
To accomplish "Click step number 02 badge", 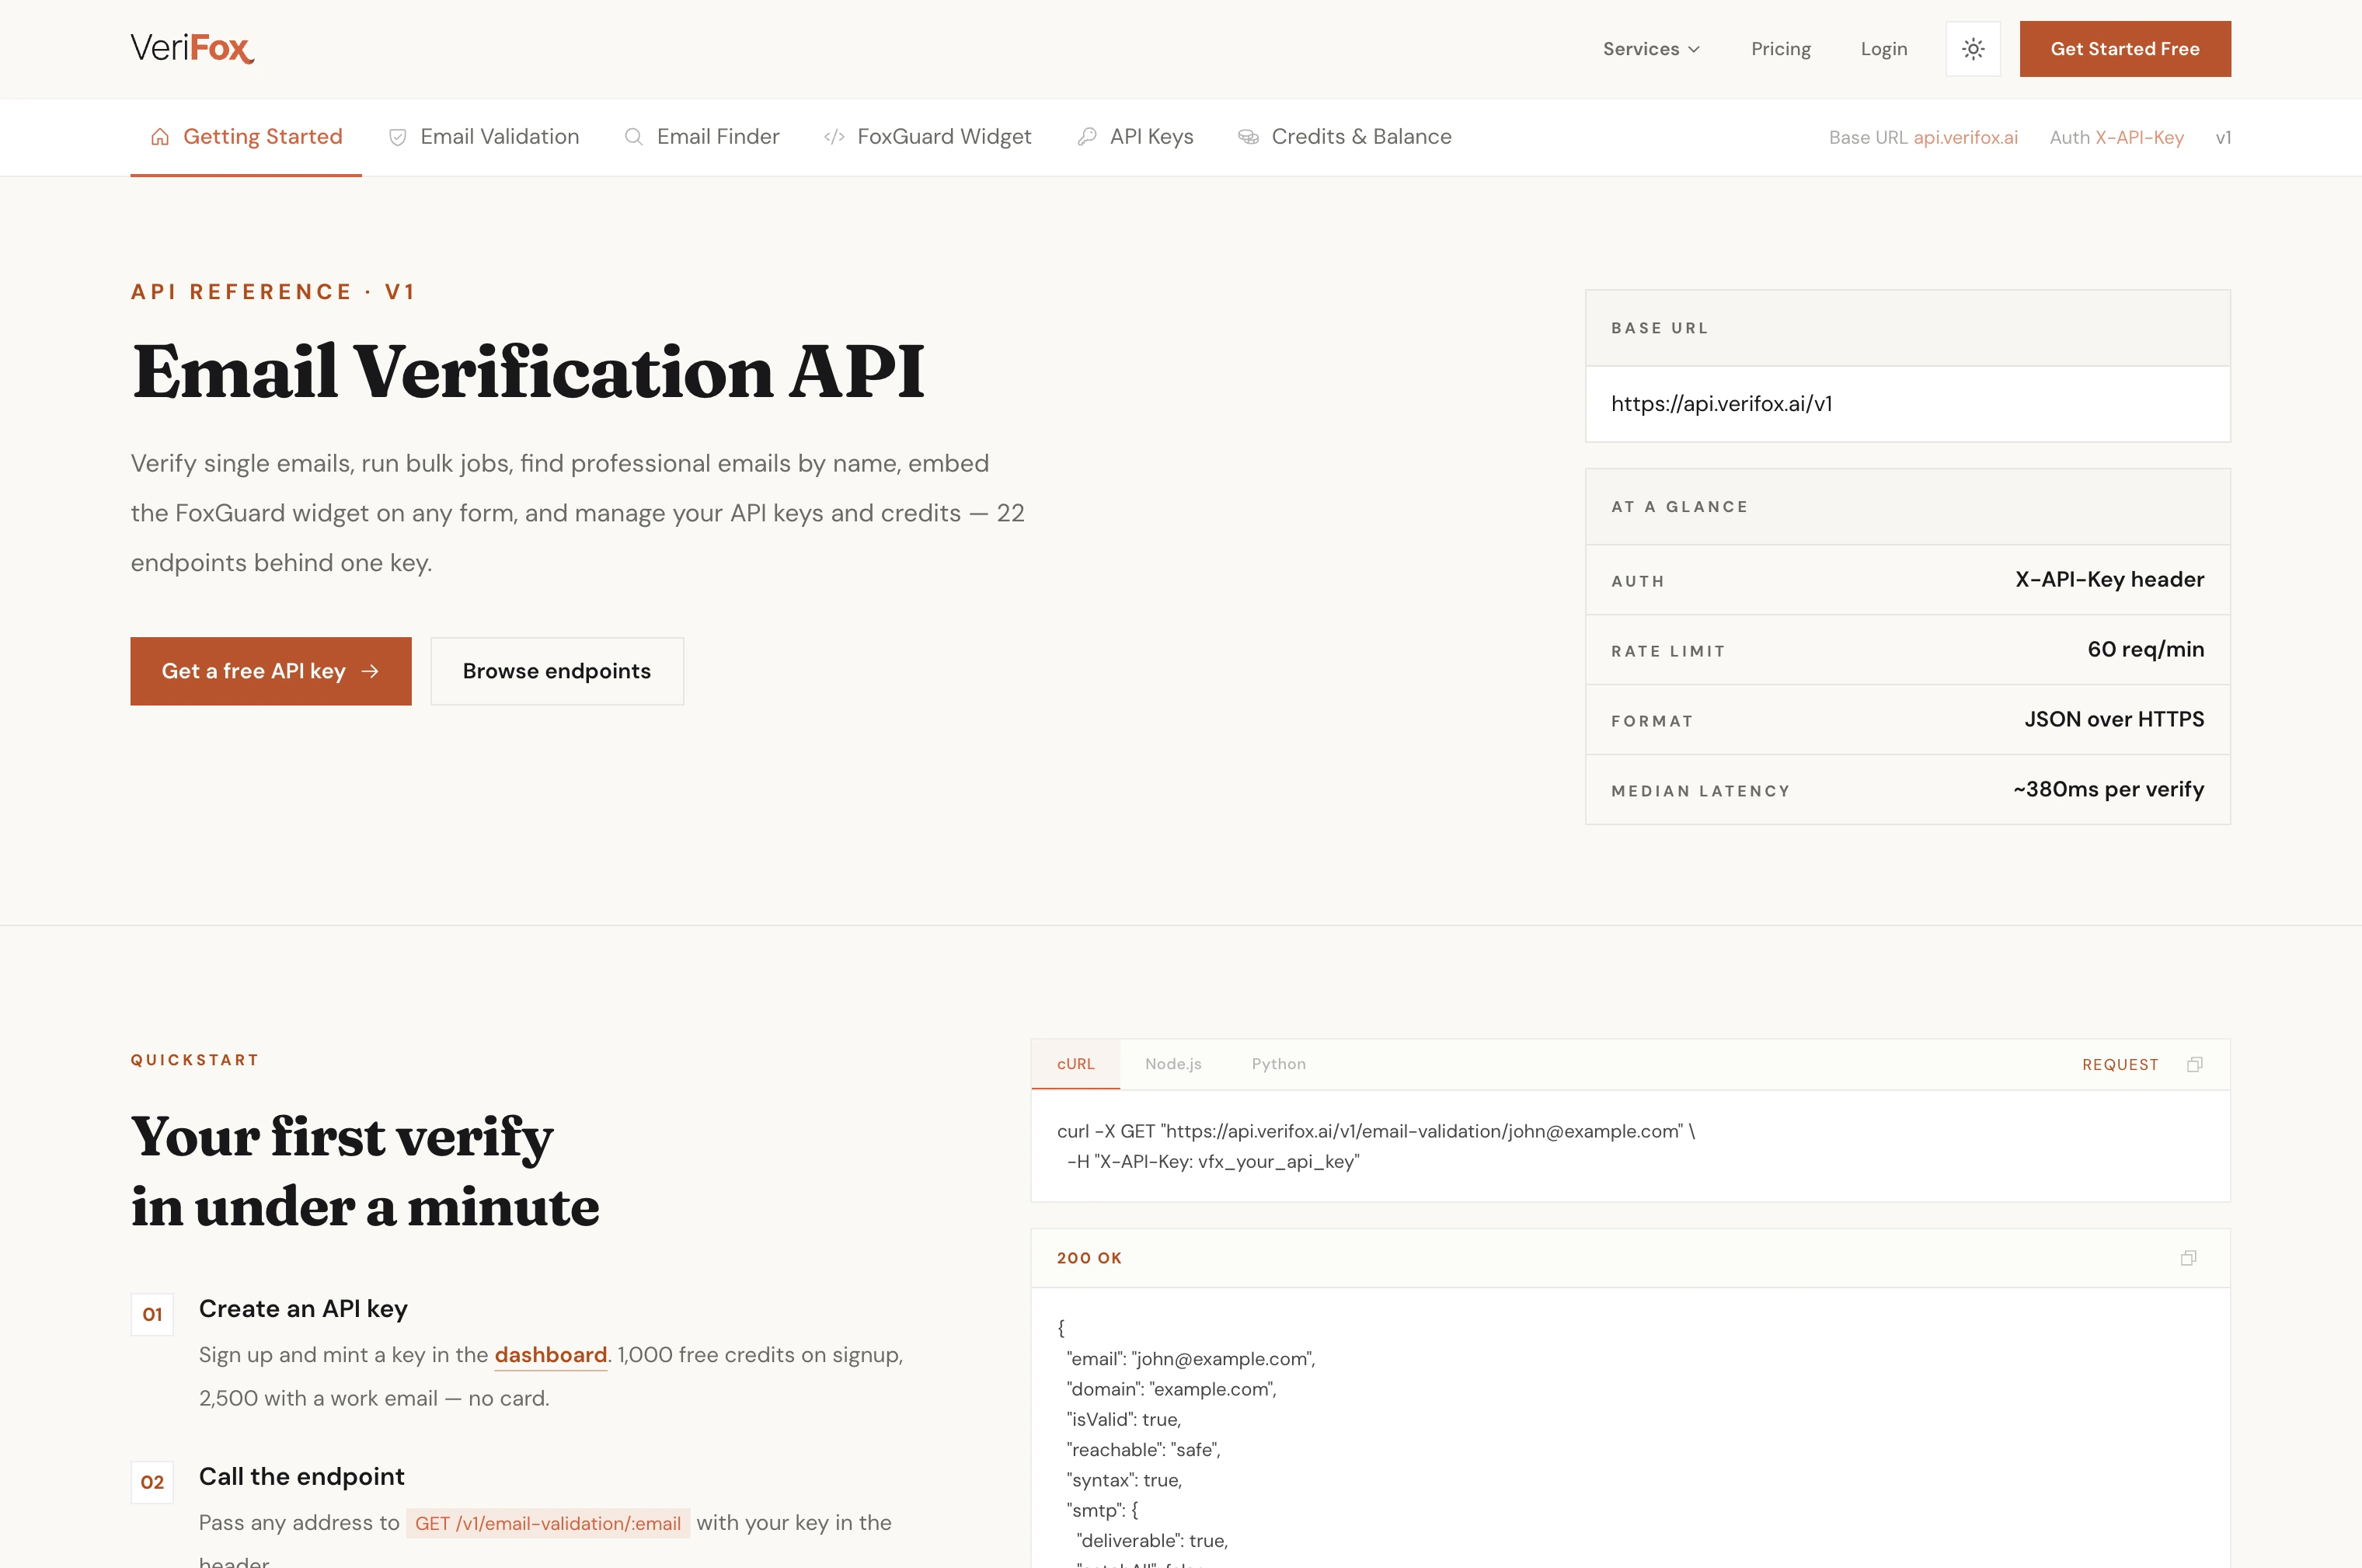I will tap(152, 1482).
